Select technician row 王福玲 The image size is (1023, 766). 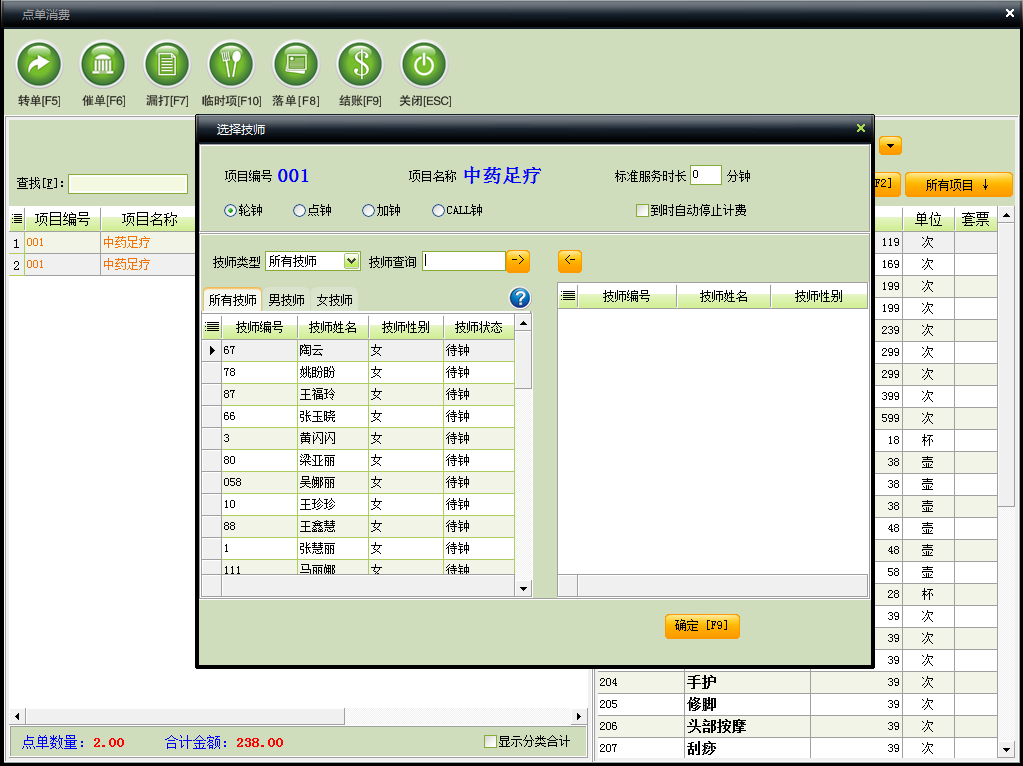pos(358,395)
